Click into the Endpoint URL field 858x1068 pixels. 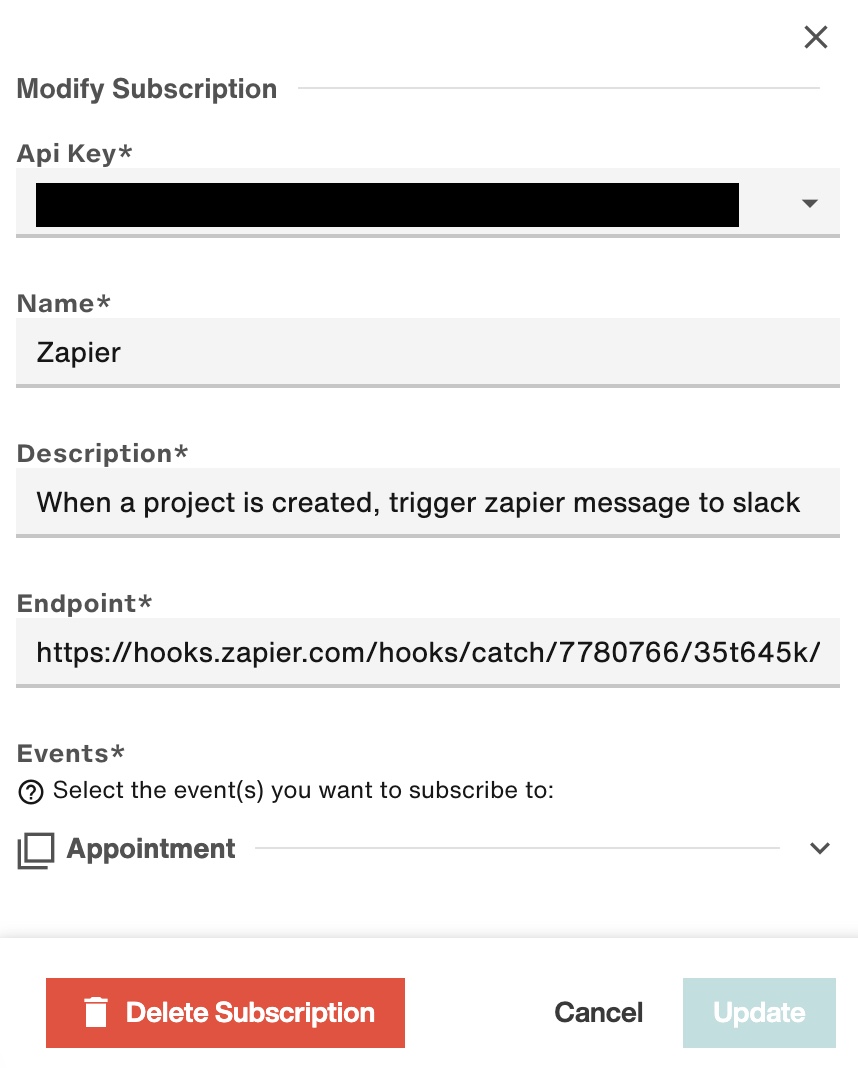click(x=428, y=653)
